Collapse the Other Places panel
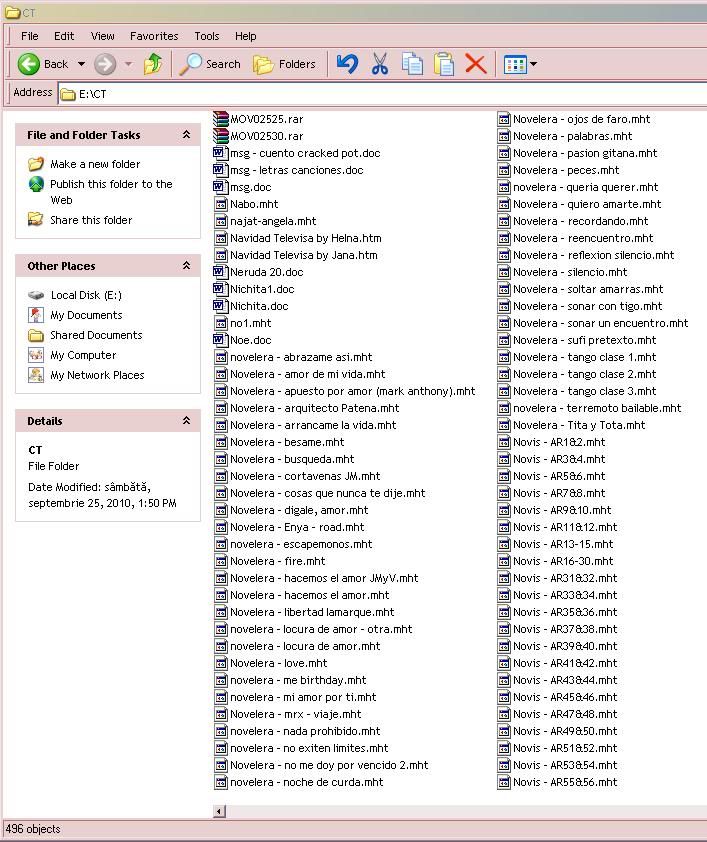Viewport: 707px width, 842px height. coord(186,266)
